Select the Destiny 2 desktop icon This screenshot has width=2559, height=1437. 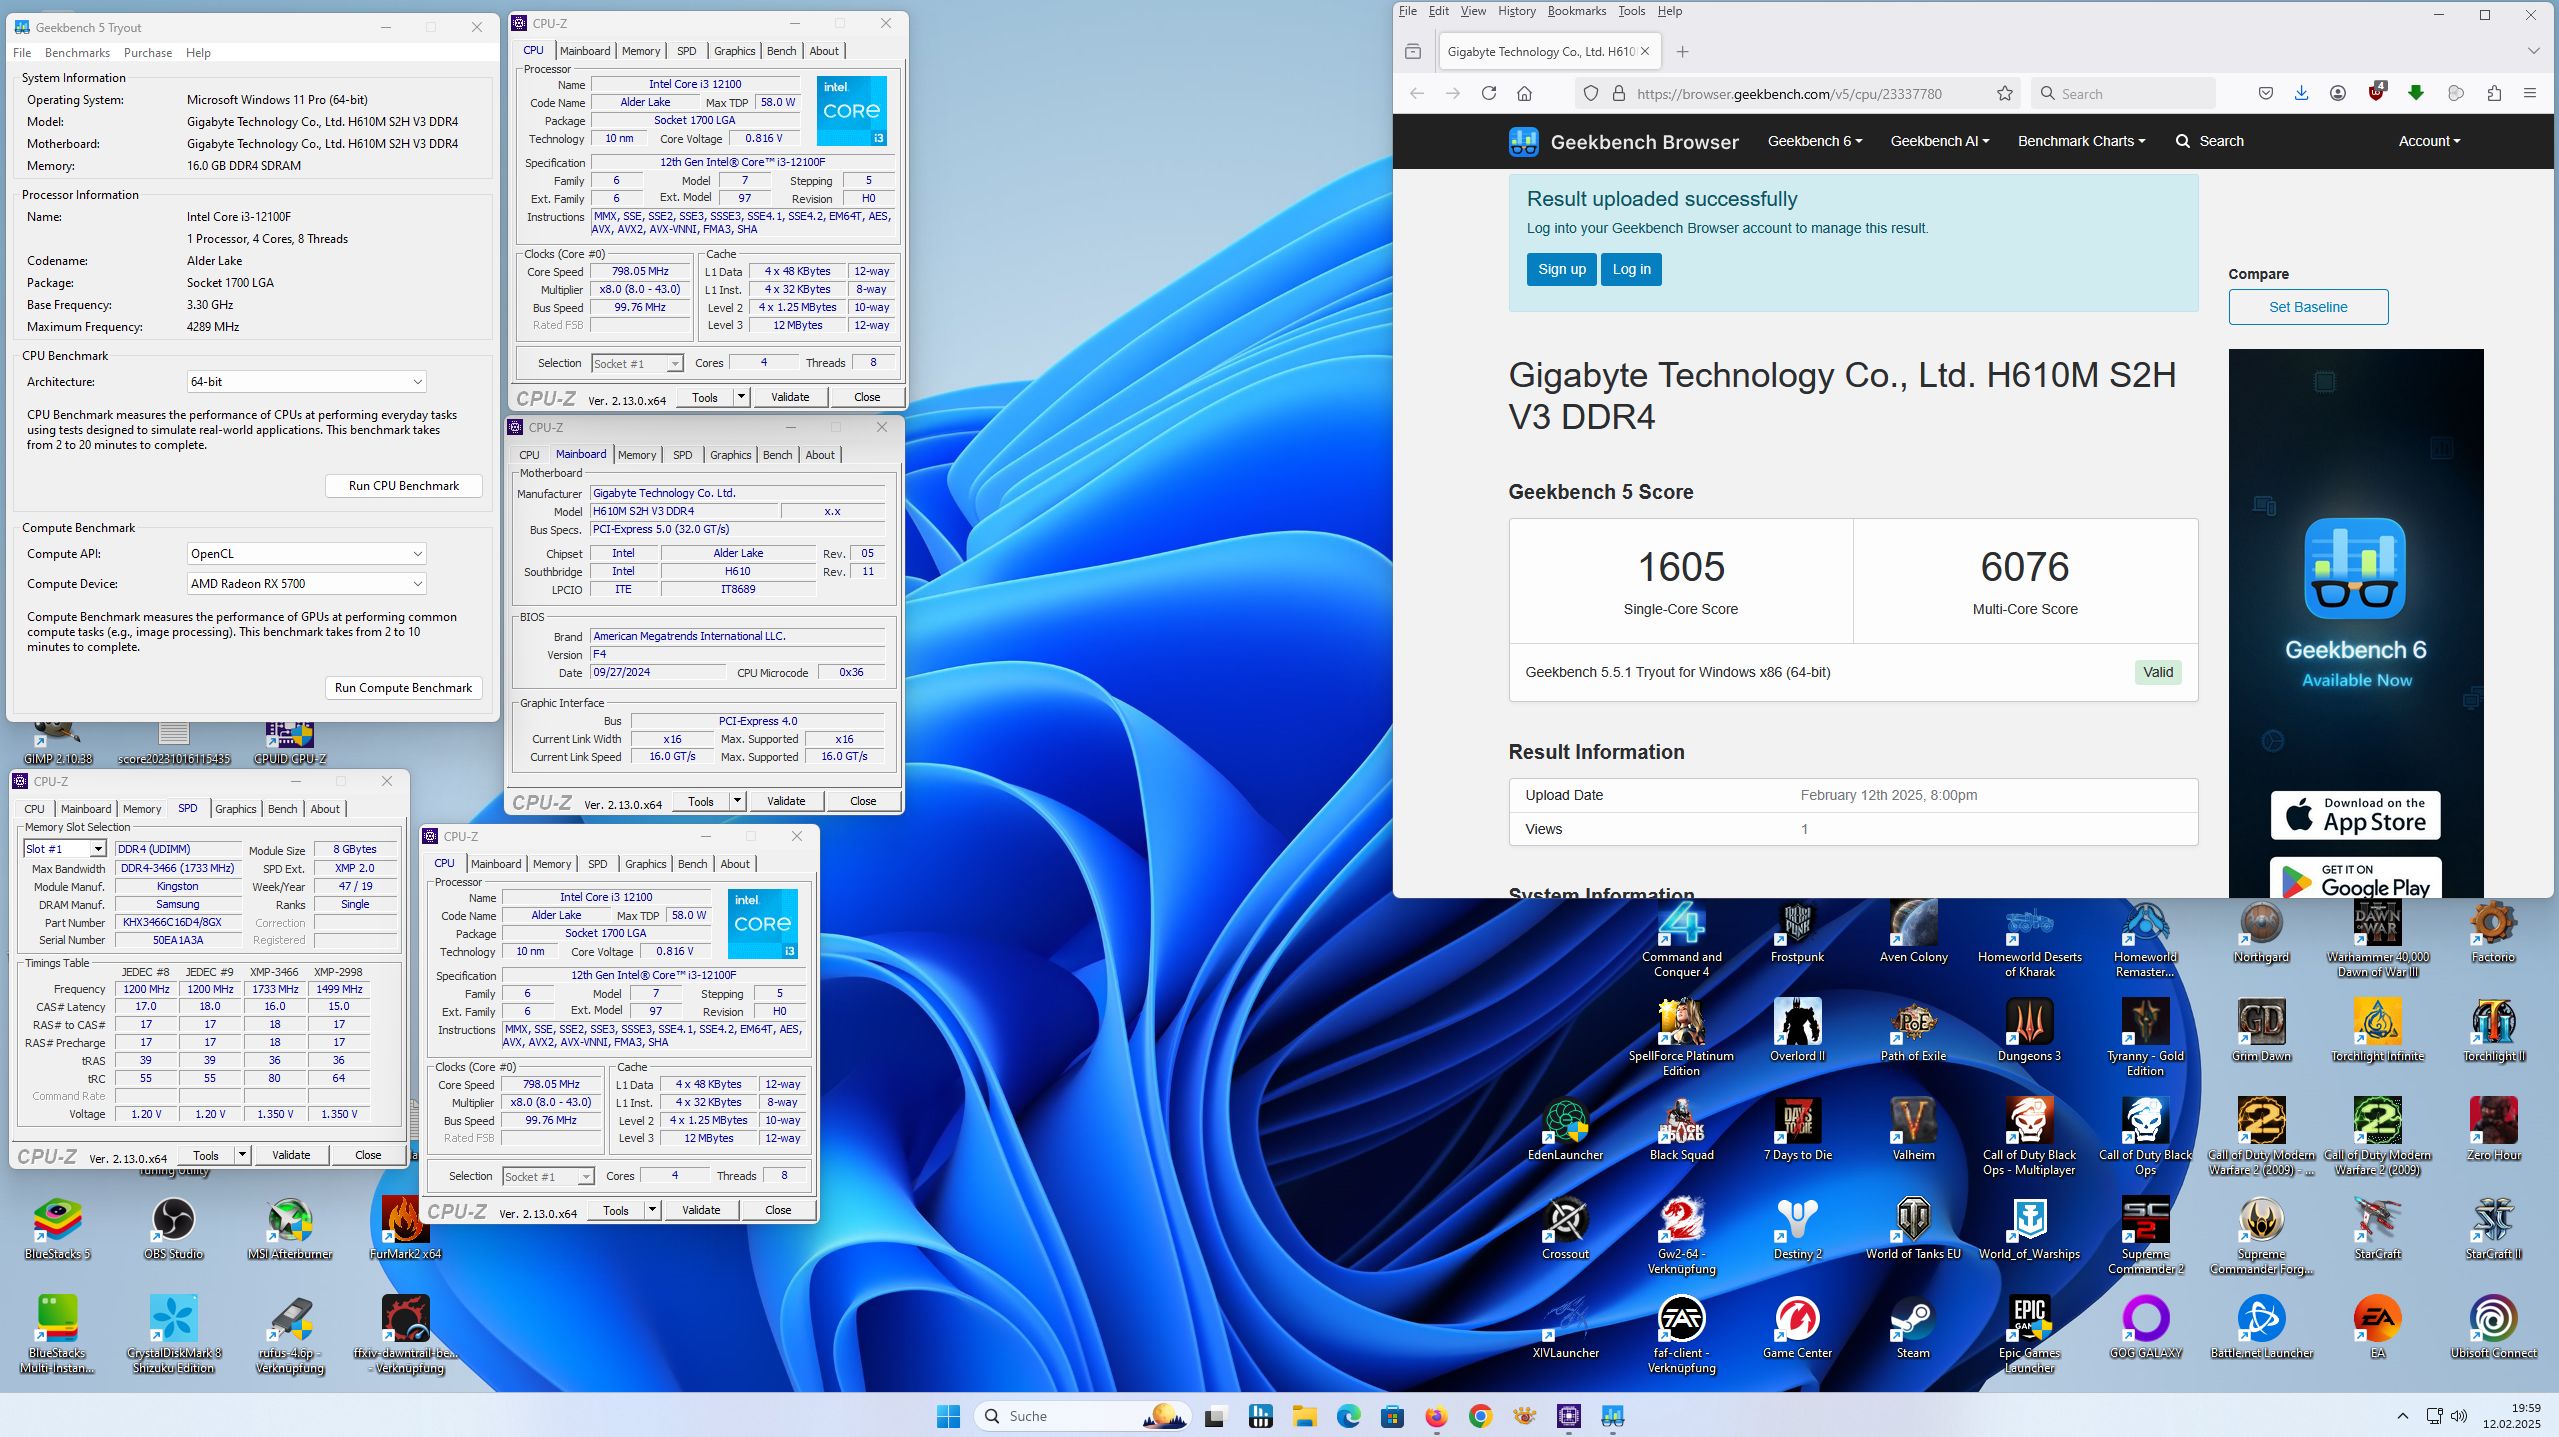[1797, 1228]
